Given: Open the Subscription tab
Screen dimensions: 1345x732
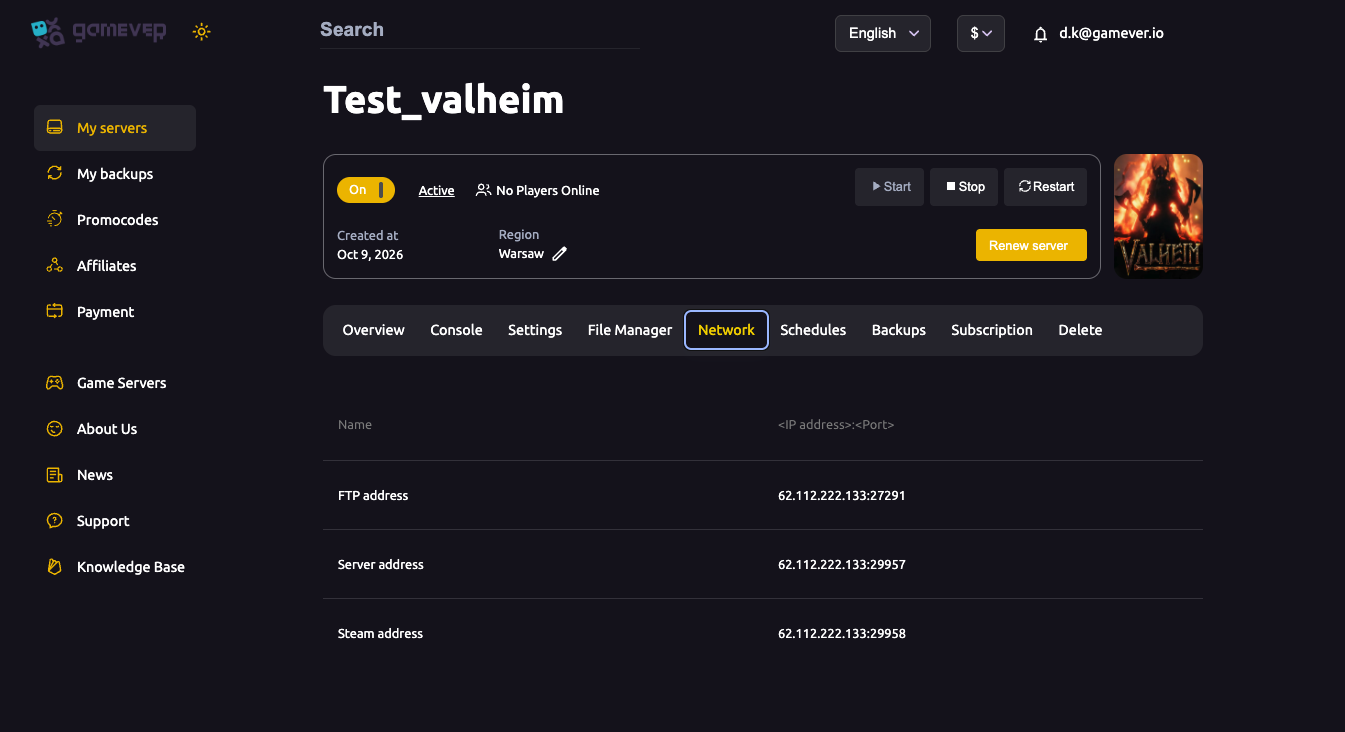Looking at the screenshot, I should pos(992,330).
